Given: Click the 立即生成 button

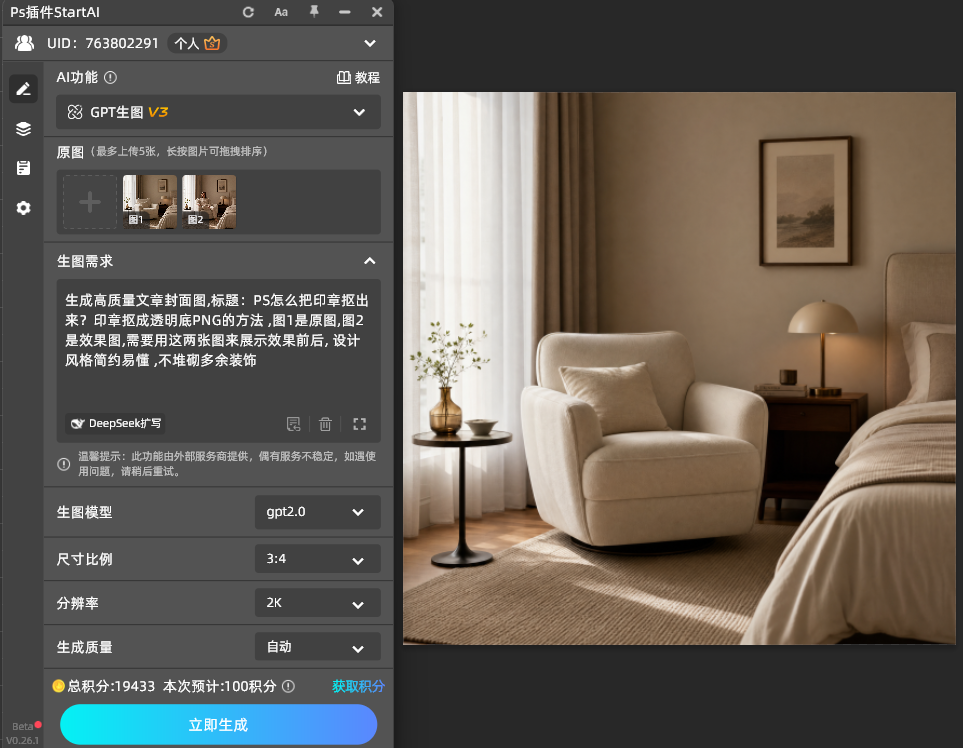Looking at the screenshot, I should pyautogui.click(x=219, y=725).
